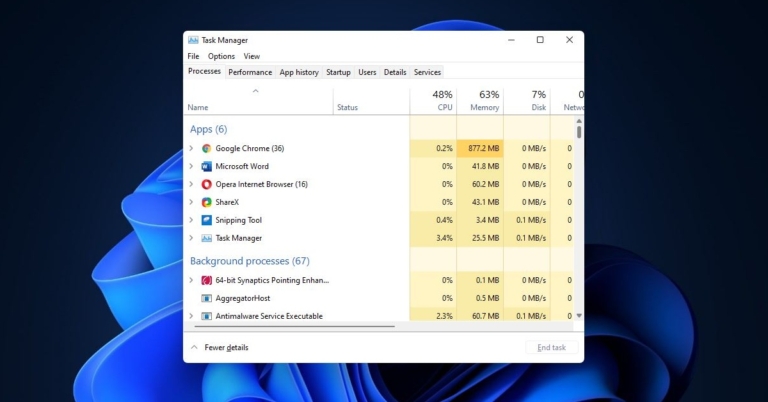Switch to the App history tab

pyautogui.click(x=299, y=72)
